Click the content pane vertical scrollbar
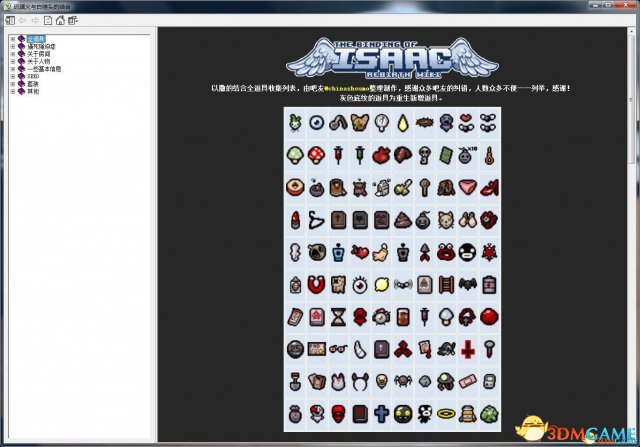The image size is (640, 447). 633,234
